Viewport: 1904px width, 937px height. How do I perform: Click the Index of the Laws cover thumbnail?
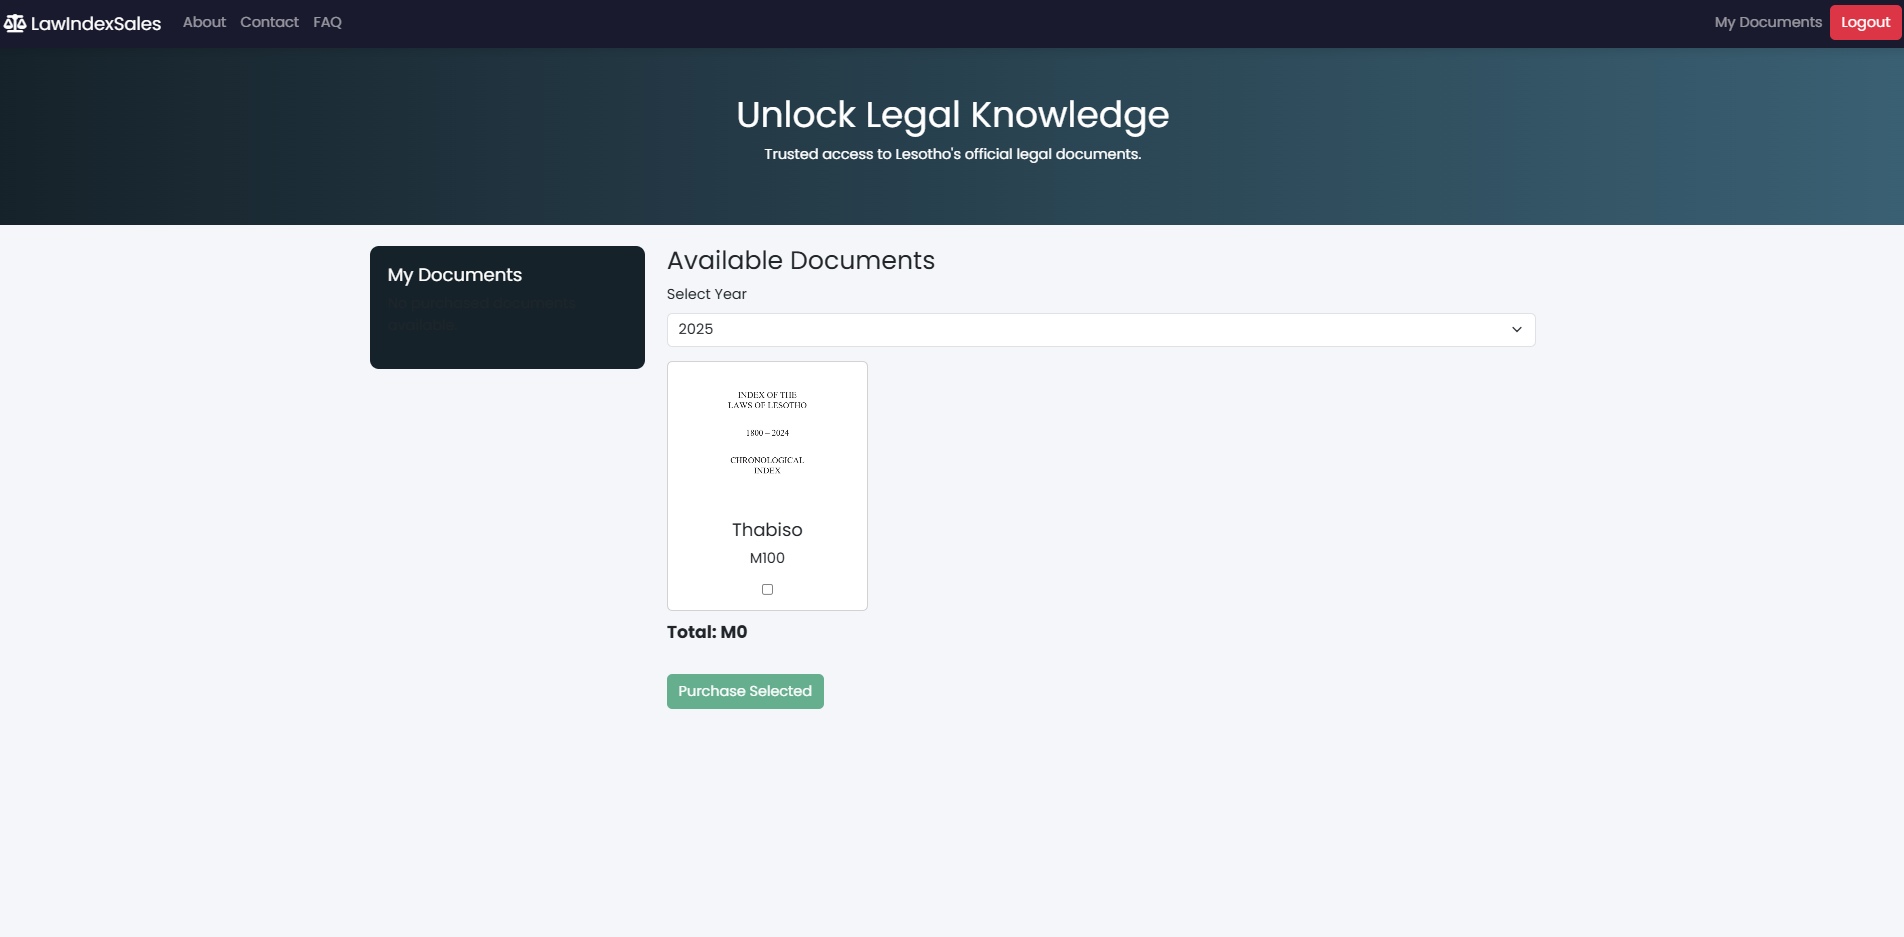click(x=767, y=433)
